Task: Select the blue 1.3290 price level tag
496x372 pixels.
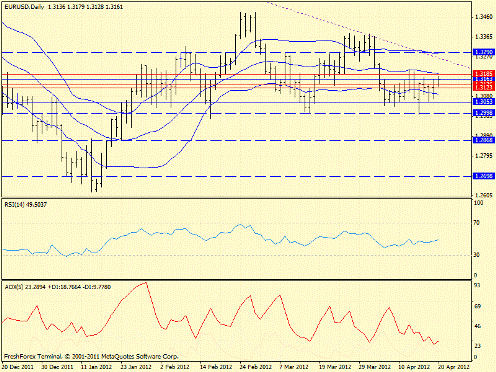Action: point(484,52)
